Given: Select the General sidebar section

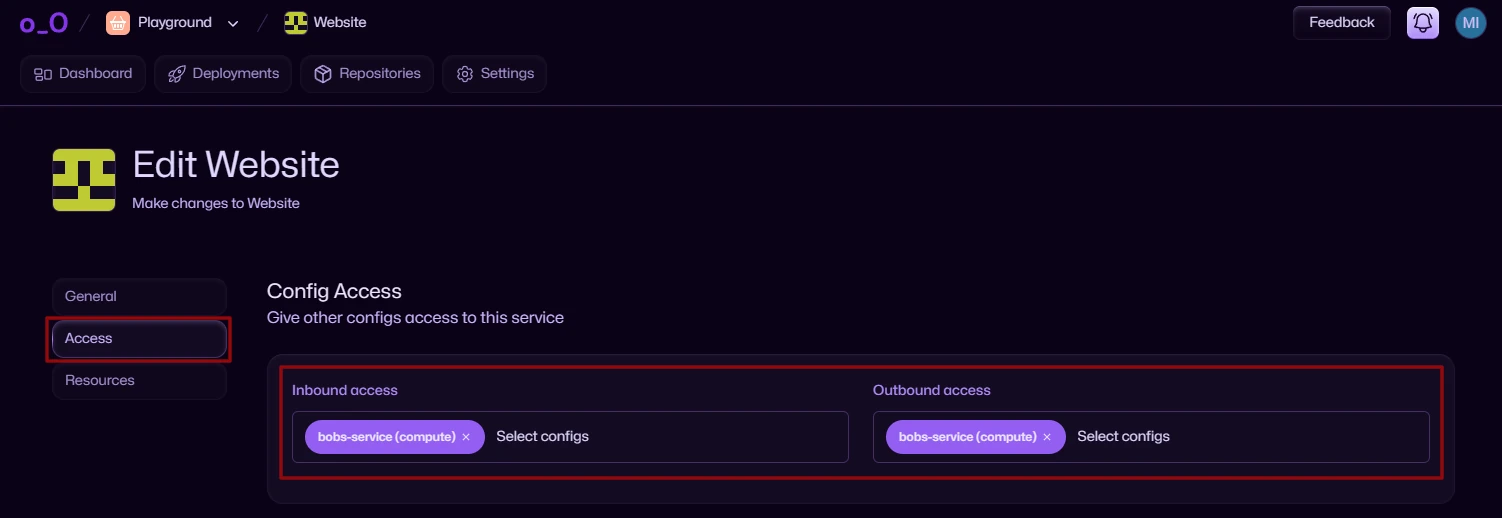Looking at the screenshot, I should [140, 297].
